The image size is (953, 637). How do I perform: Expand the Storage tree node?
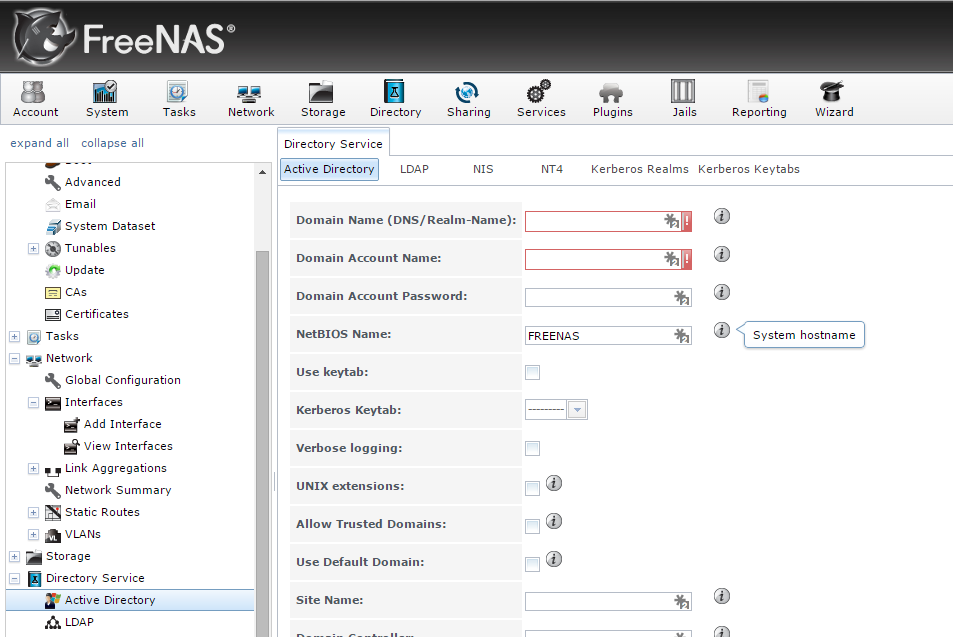[15, 557]
